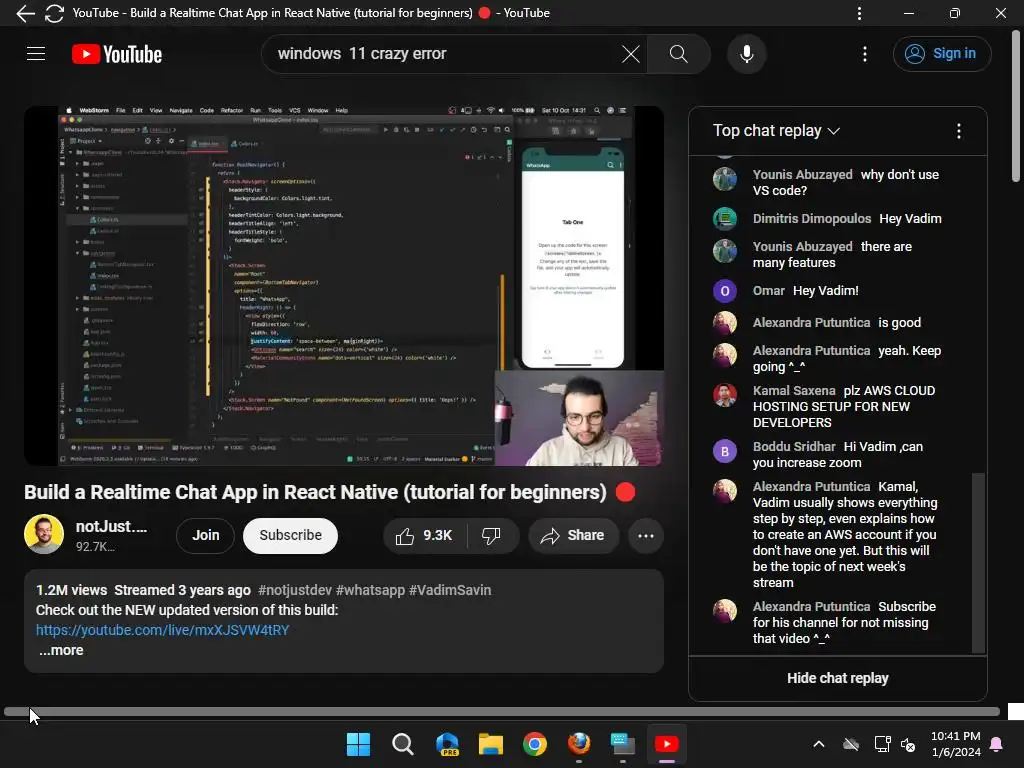Viewport: 1024px width, 768px height.
Task: Open the YouTube hamburger guide menu
Action: [36, 54]
